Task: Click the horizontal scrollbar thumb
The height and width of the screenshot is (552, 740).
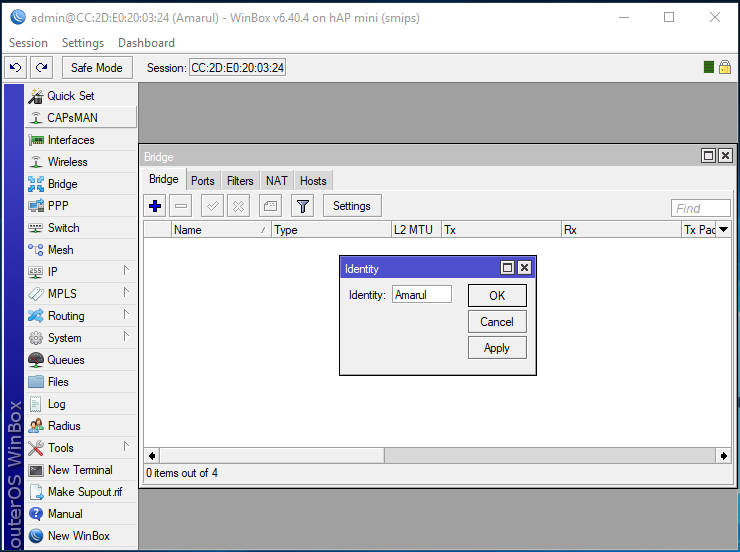Action: [272, 456]
